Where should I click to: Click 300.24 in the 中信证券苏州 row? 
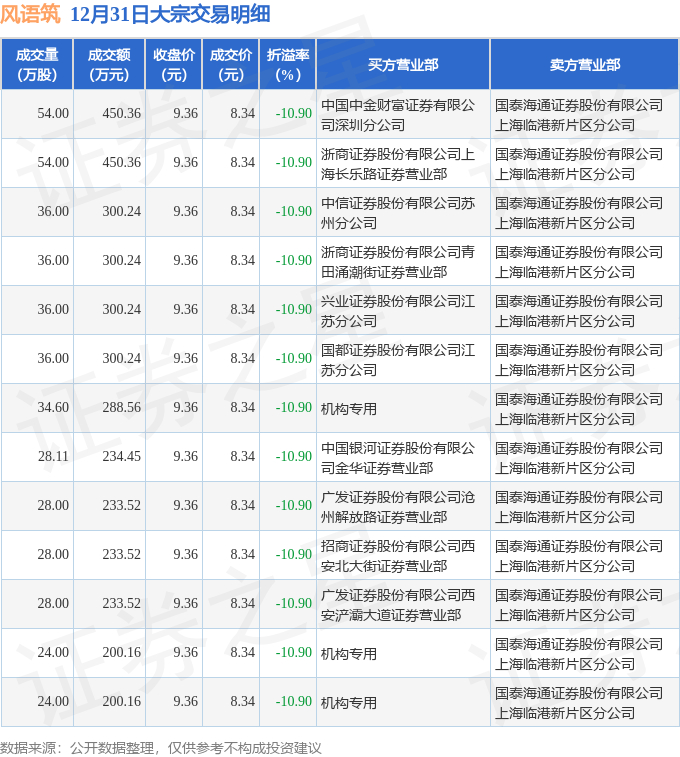click(x=122, y=211)
